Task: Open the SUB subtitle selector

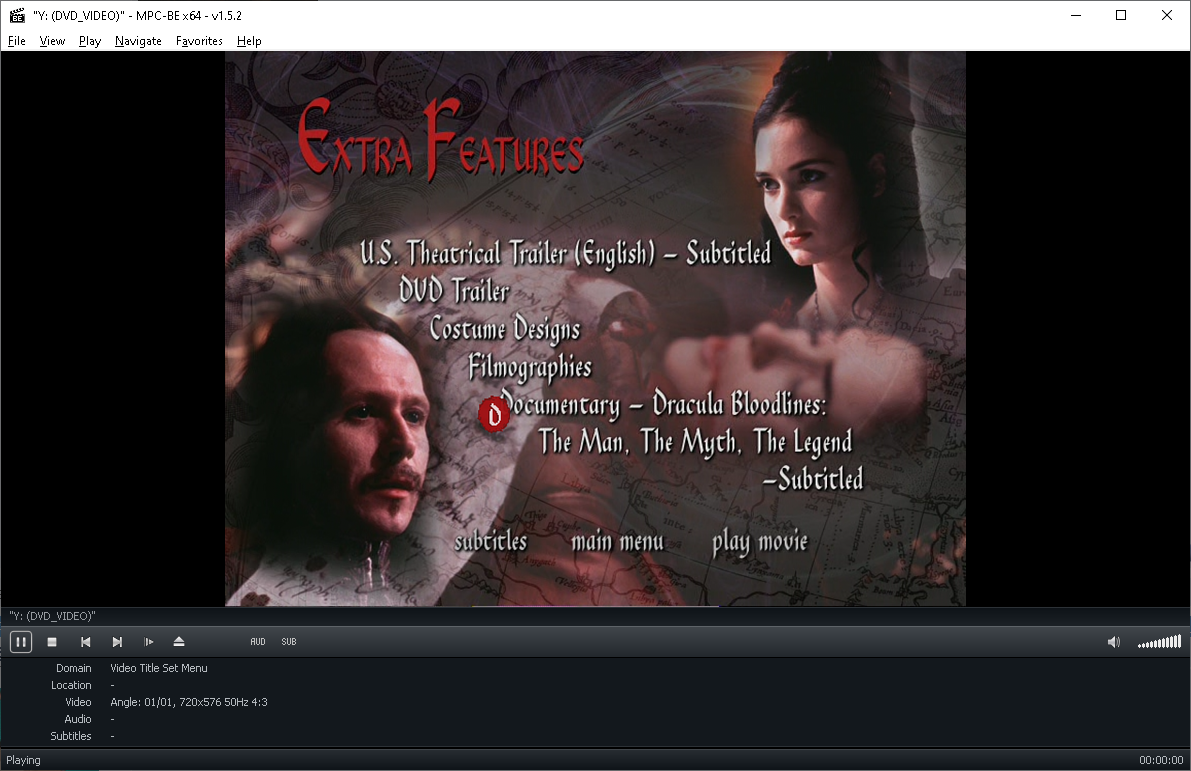Action: (x=289, y=642)
